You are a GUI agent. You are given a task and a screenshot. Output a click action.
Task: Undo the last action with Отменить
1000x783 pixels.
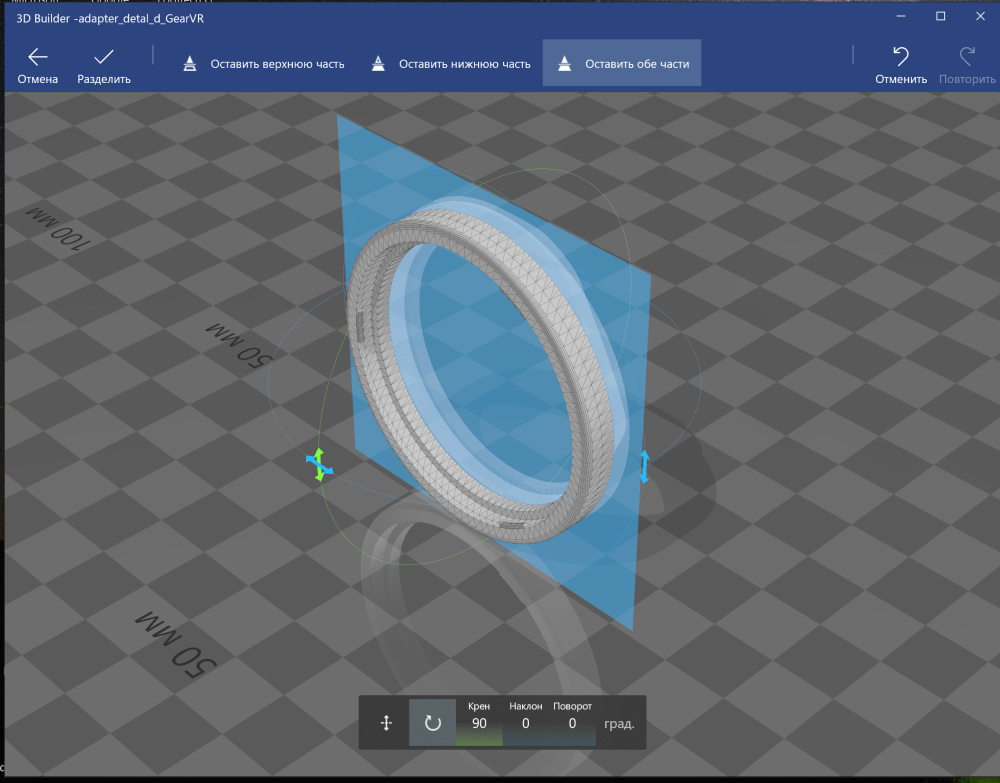[x=901, y=64]
